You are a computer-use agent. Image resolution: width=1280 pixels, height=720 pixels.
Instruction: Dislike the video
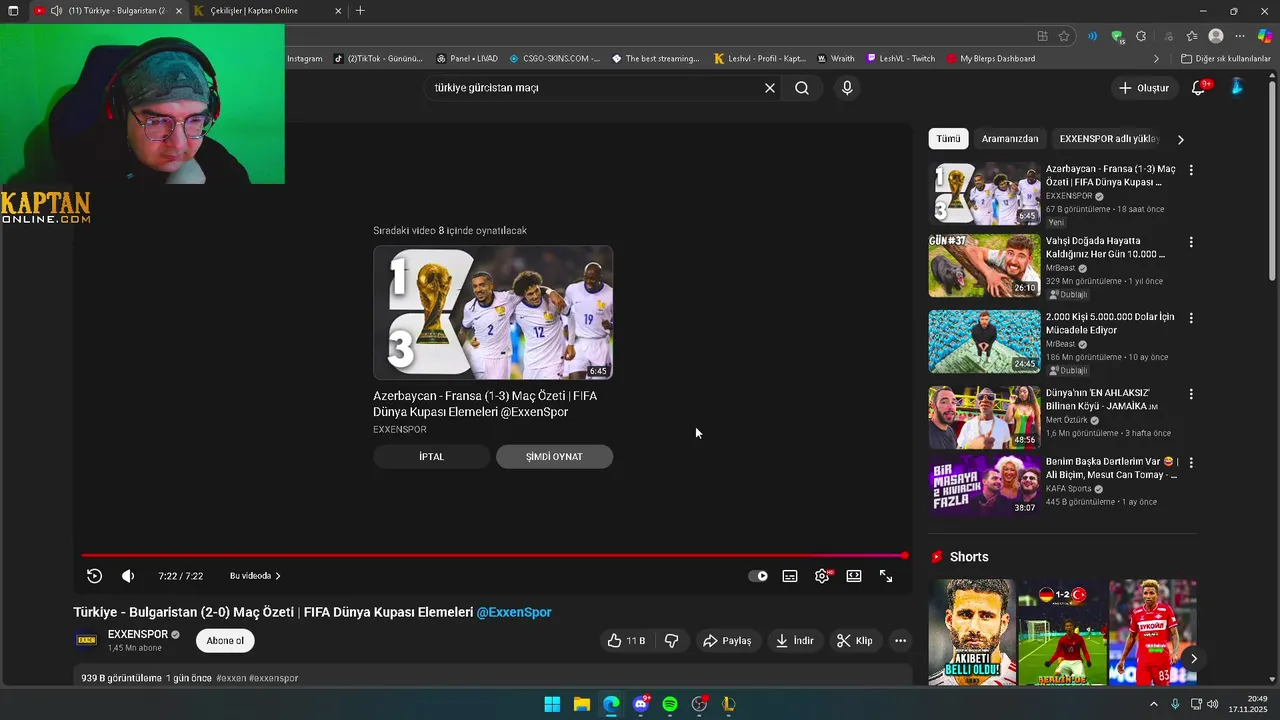click(x=672, y=641)
